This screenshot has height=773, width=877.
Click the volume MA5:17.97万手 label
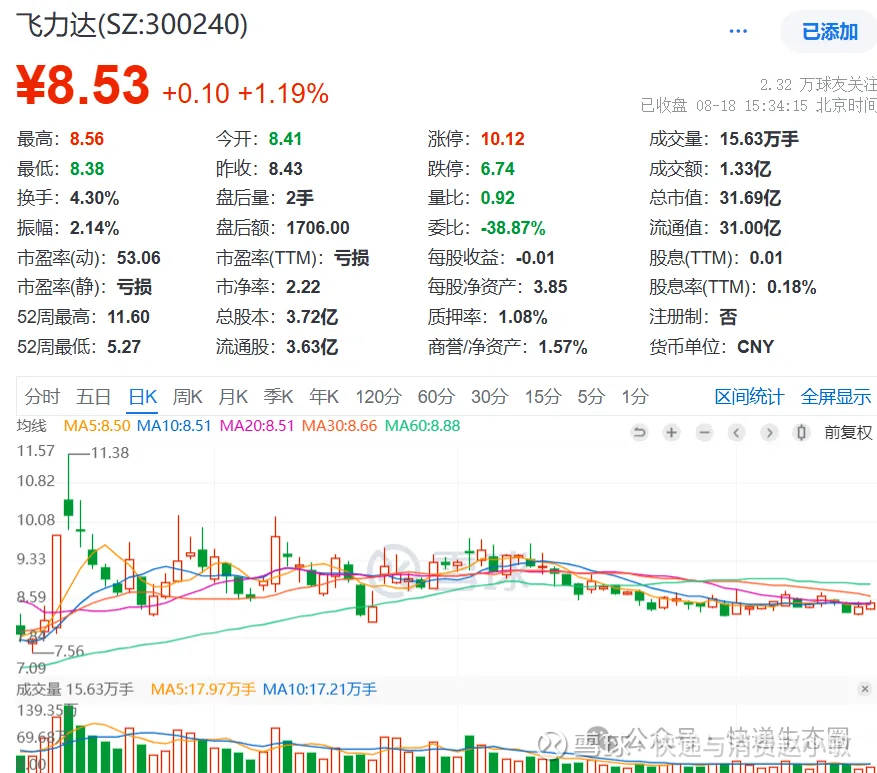click(203, 689)
